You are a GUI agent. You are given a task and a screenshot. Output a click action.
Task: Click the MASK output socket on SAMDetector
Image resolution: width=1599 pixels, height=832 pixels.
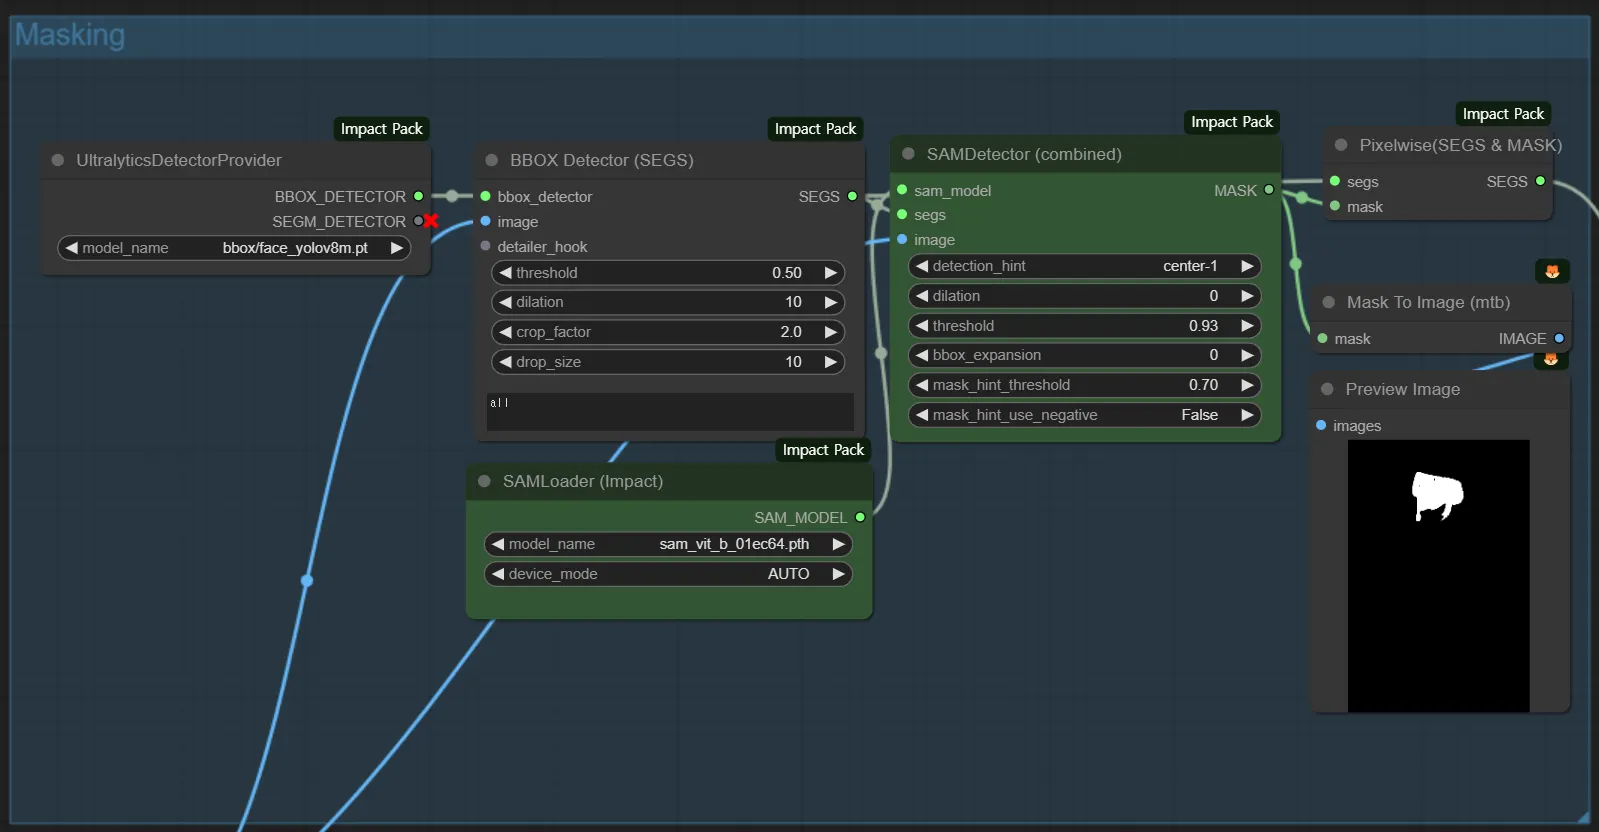pos(1269,190)
